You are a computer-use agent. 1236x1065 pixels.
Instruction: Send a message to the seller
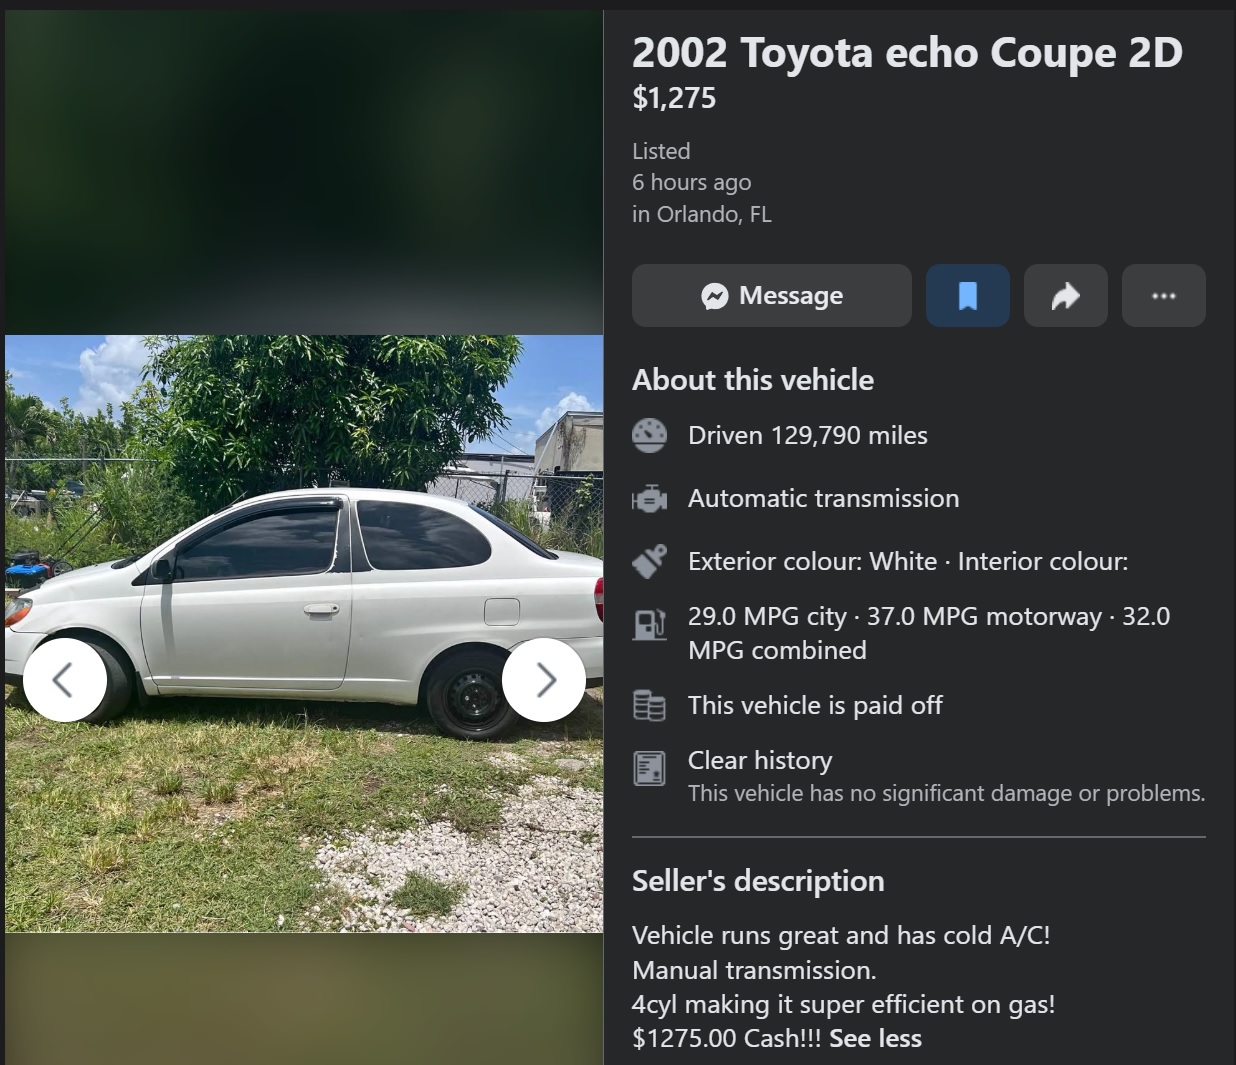tap(772, 295)
